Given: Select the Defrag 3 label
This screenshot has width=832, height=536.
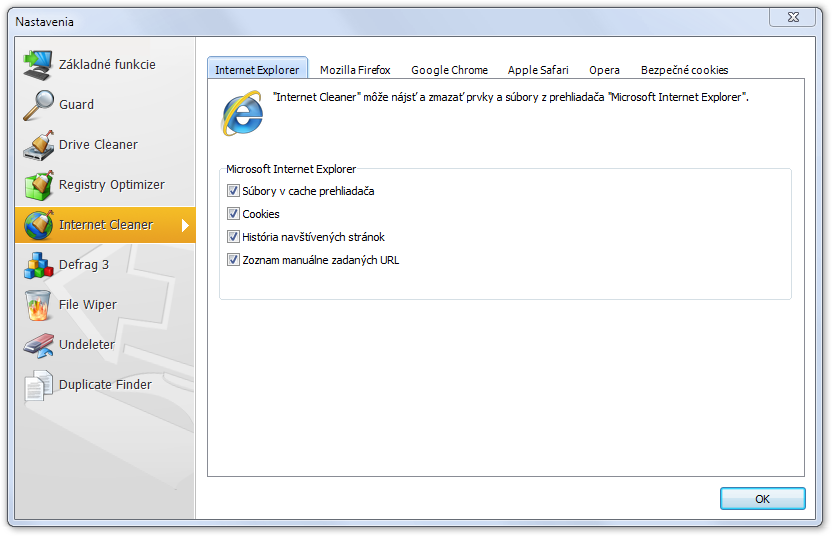Looking at the screenshot, I should click(84, 265).
